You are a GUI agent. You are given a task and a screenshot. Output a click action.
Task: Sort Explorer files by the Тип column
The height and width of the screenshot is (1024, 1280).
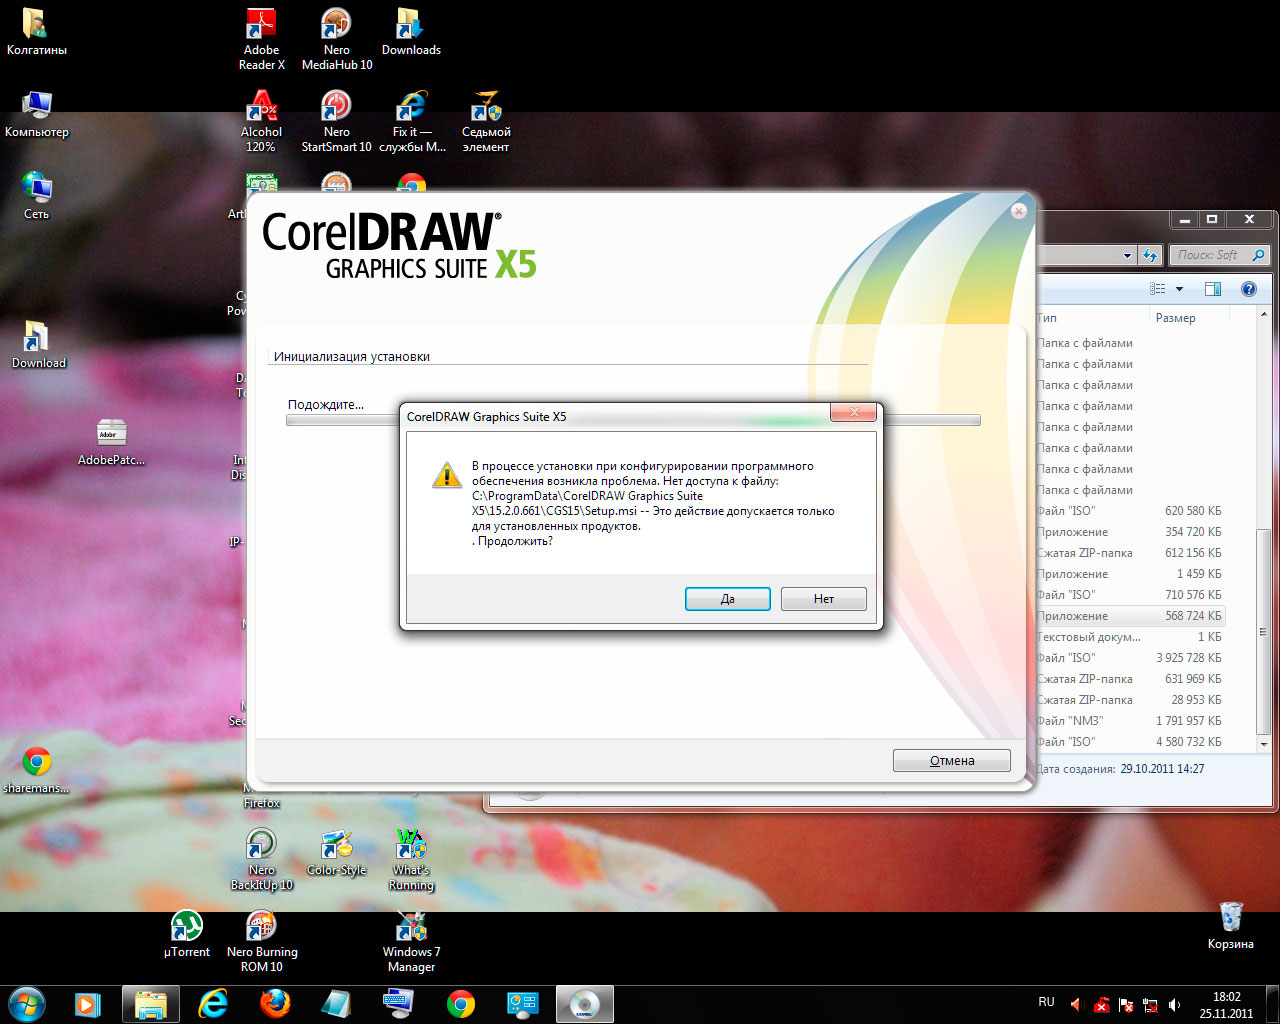coord(1093,318)
